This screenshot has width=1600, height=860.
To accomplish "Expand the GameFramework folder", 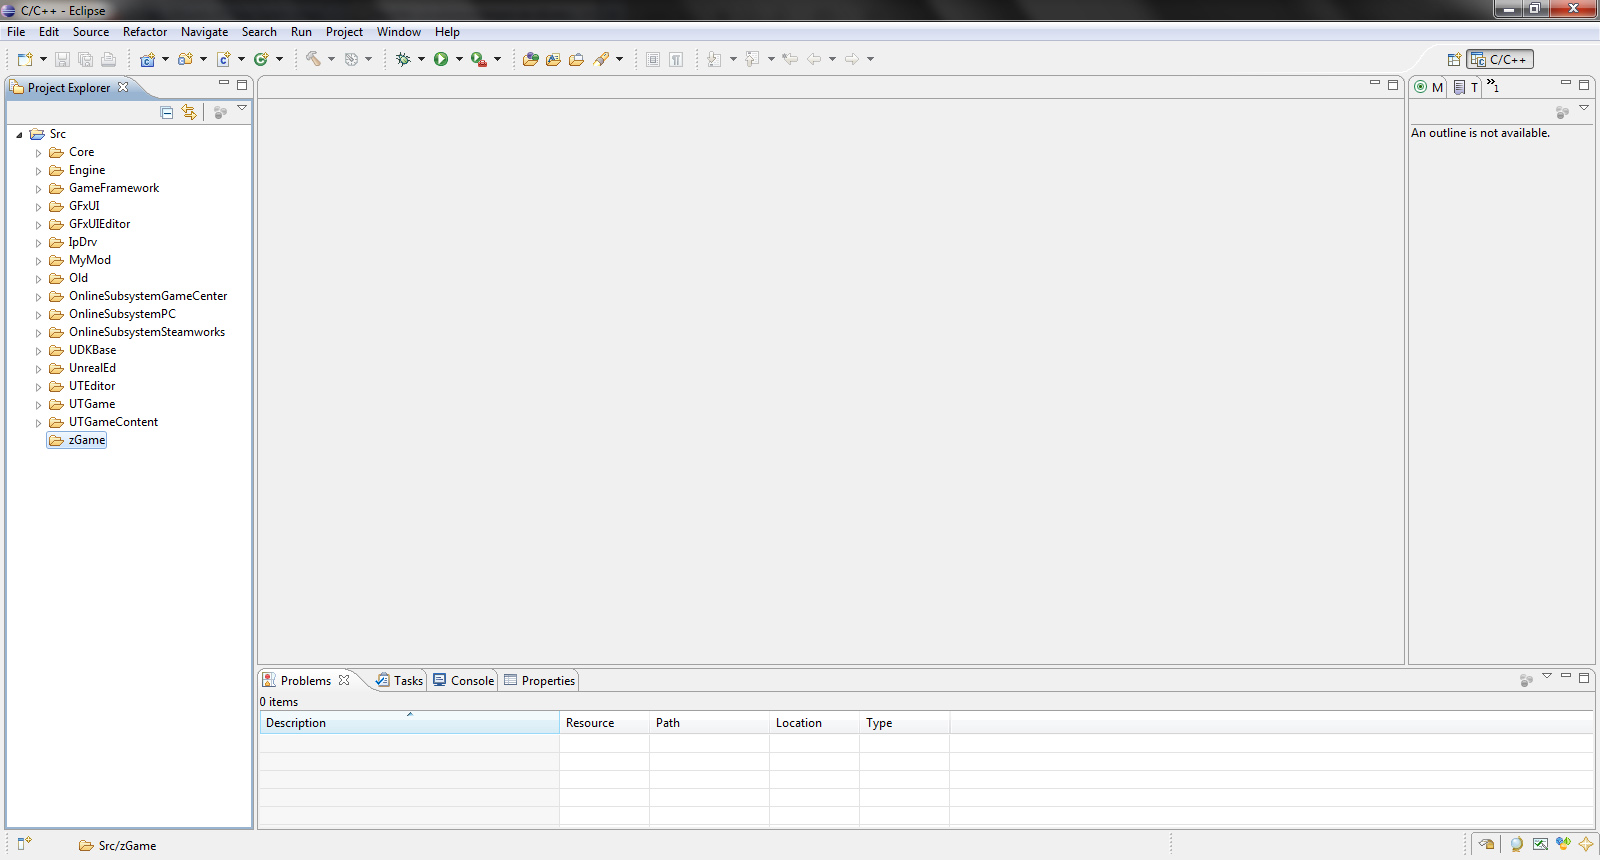I will tap(39, 189).
